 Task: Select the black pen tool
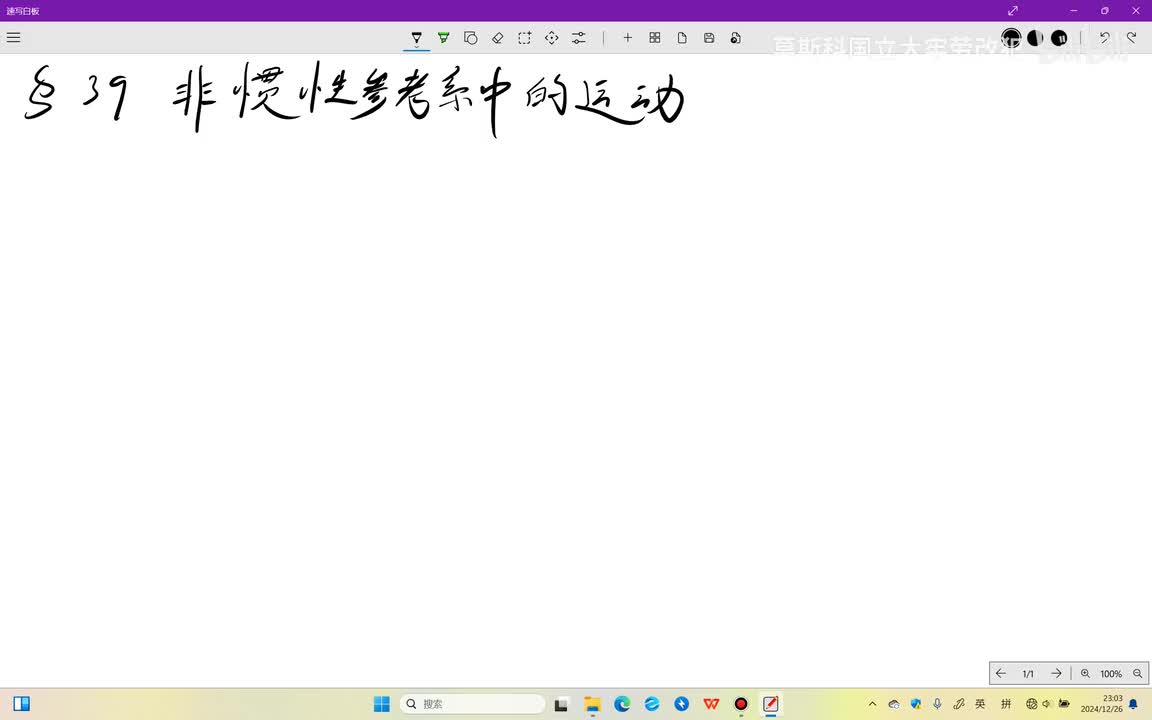point(417,37)
